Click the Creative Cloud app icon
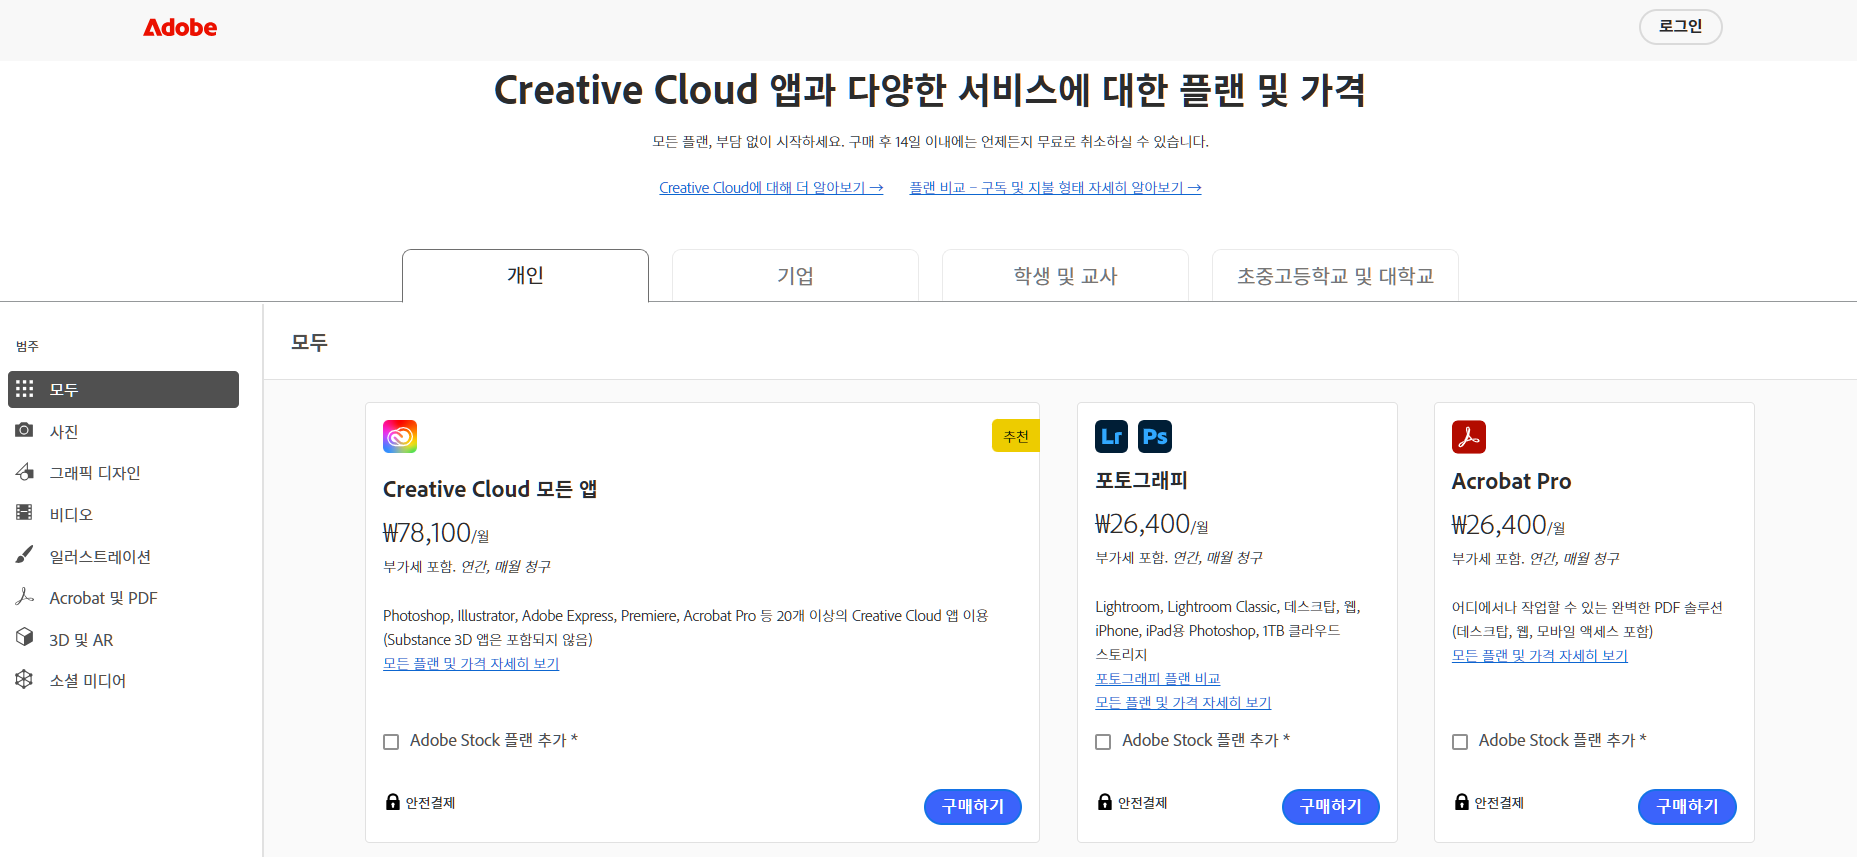Image resolution: width=1857 pixels, height=857 pixels. pos(400,437)
